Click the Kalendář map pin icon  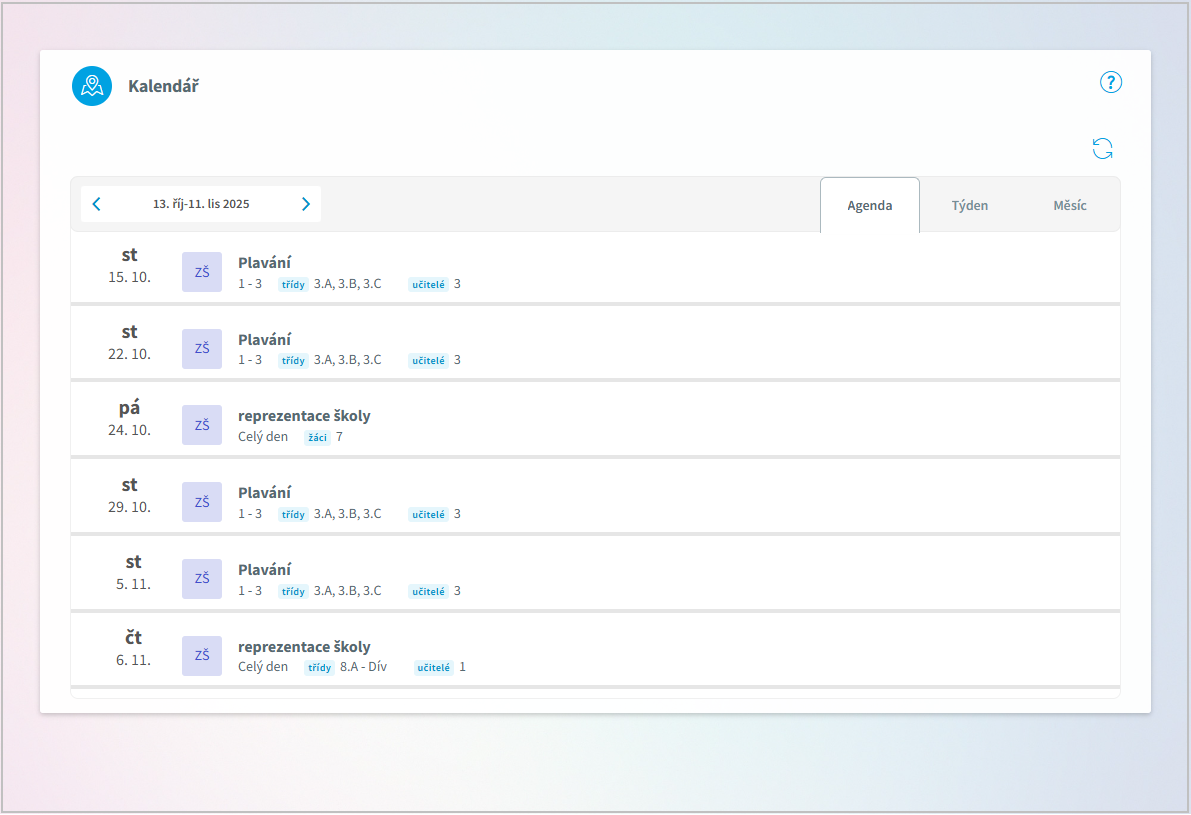coord(92,86)
